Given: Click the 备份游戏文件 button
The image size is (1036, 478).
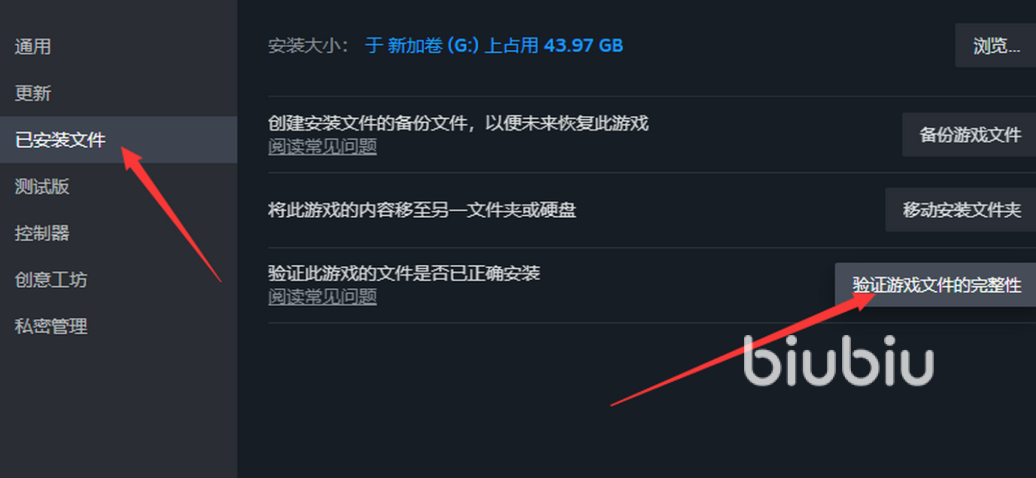Looking at the screenshot, I should tap(969, 135).
